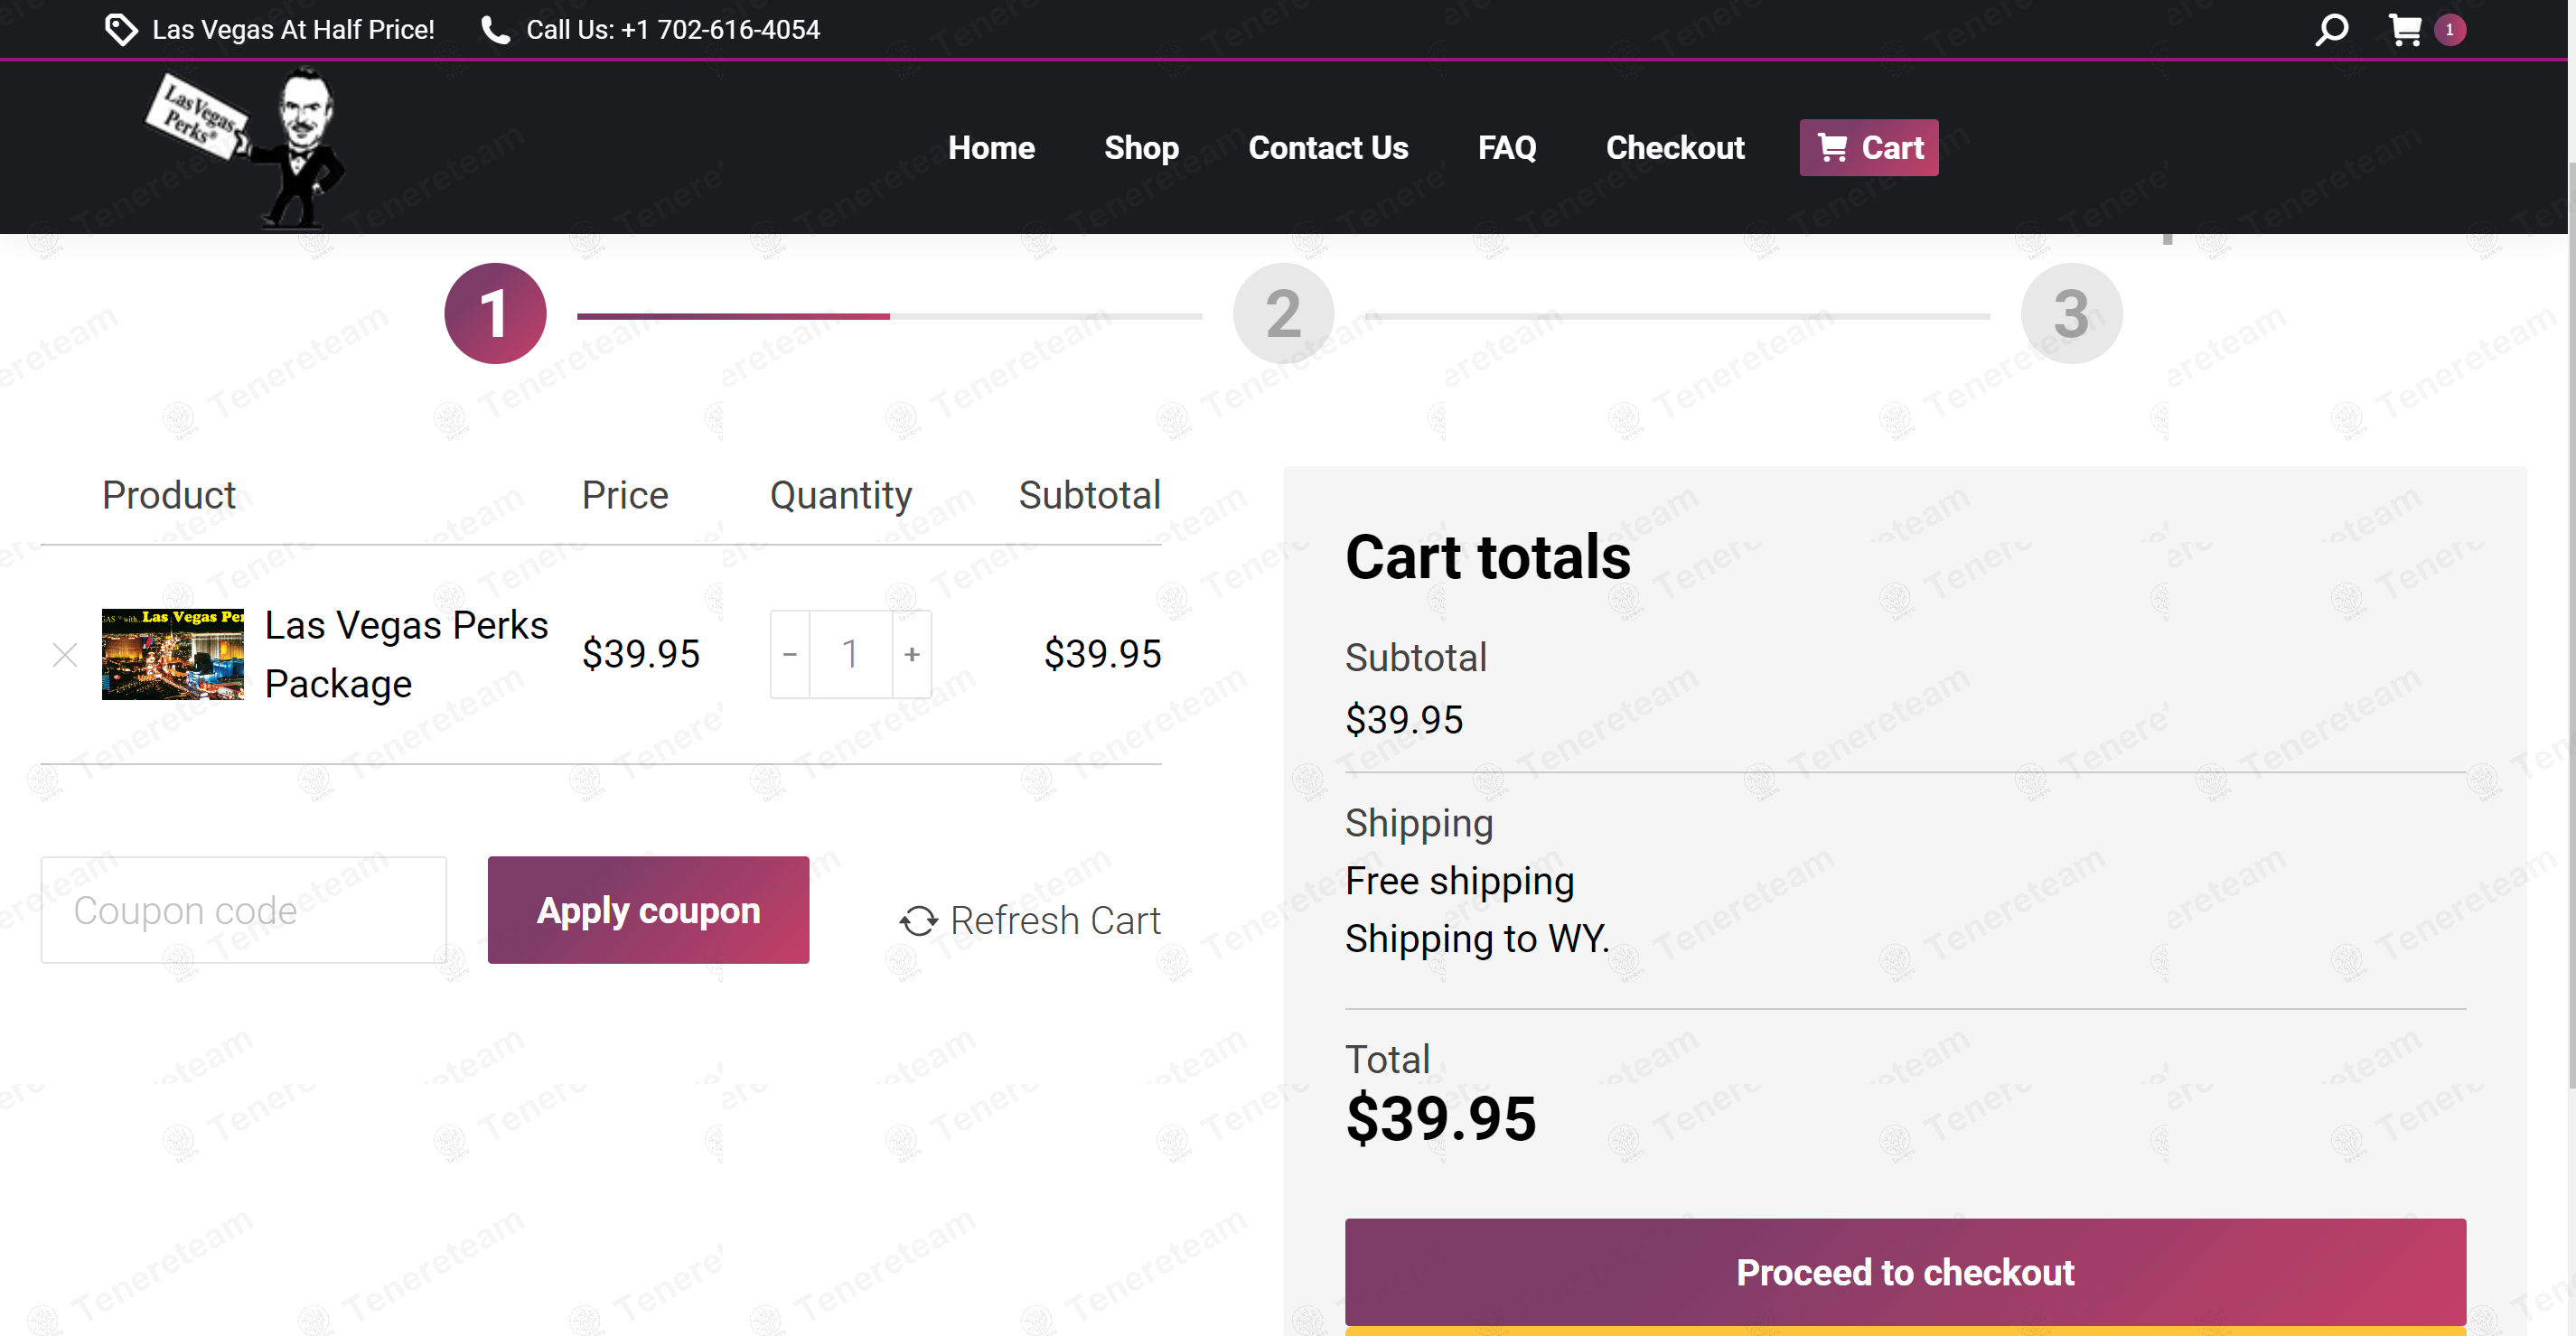
Task: Click the highlighted Cart menu button
Action: click(x=1869, y=148)
